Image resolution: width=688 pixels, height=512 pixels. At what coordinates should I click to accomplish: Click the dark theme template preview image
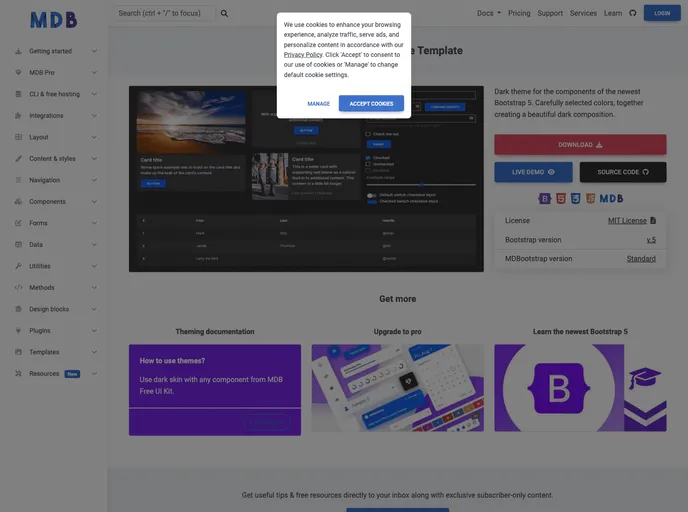pyautogui.click(x=306, y=179)
